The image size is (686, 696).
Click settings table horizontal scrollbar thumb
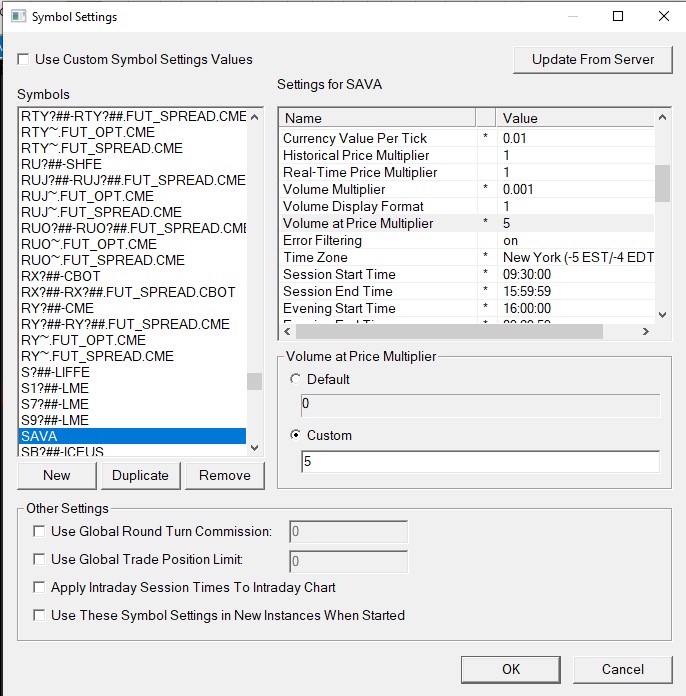click(x=449, y=332)
